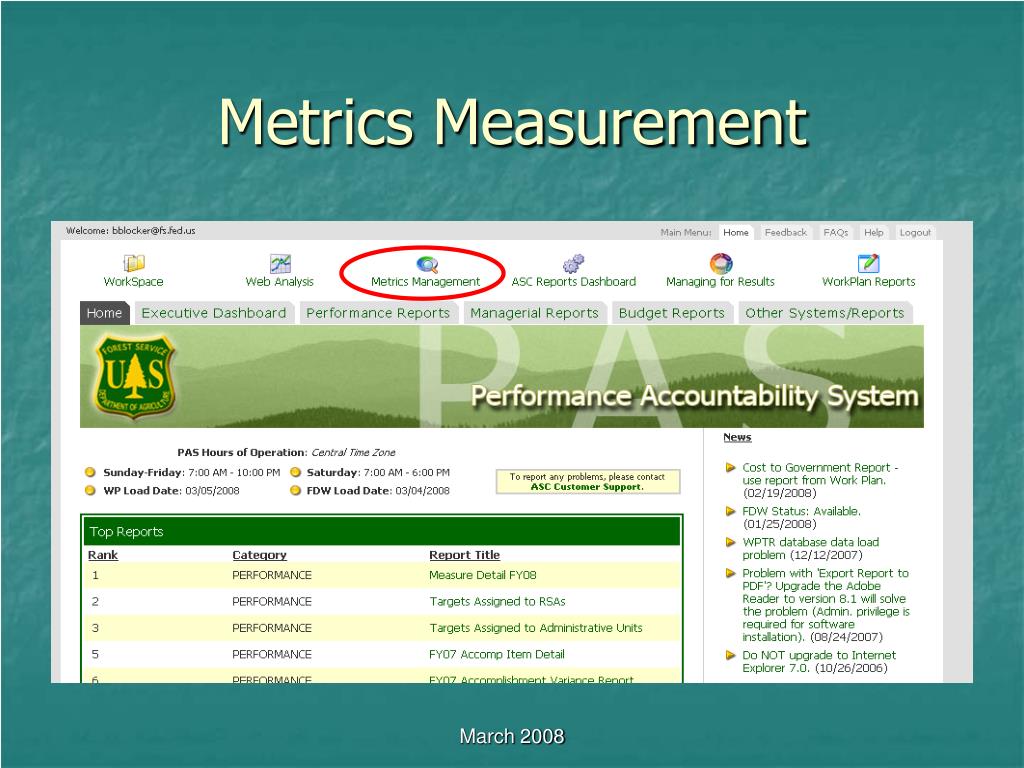The width and height of the screenshot is (1024, 768).
Task: Click Feedback in the Main Menu
Action: [x=786, y=232]
